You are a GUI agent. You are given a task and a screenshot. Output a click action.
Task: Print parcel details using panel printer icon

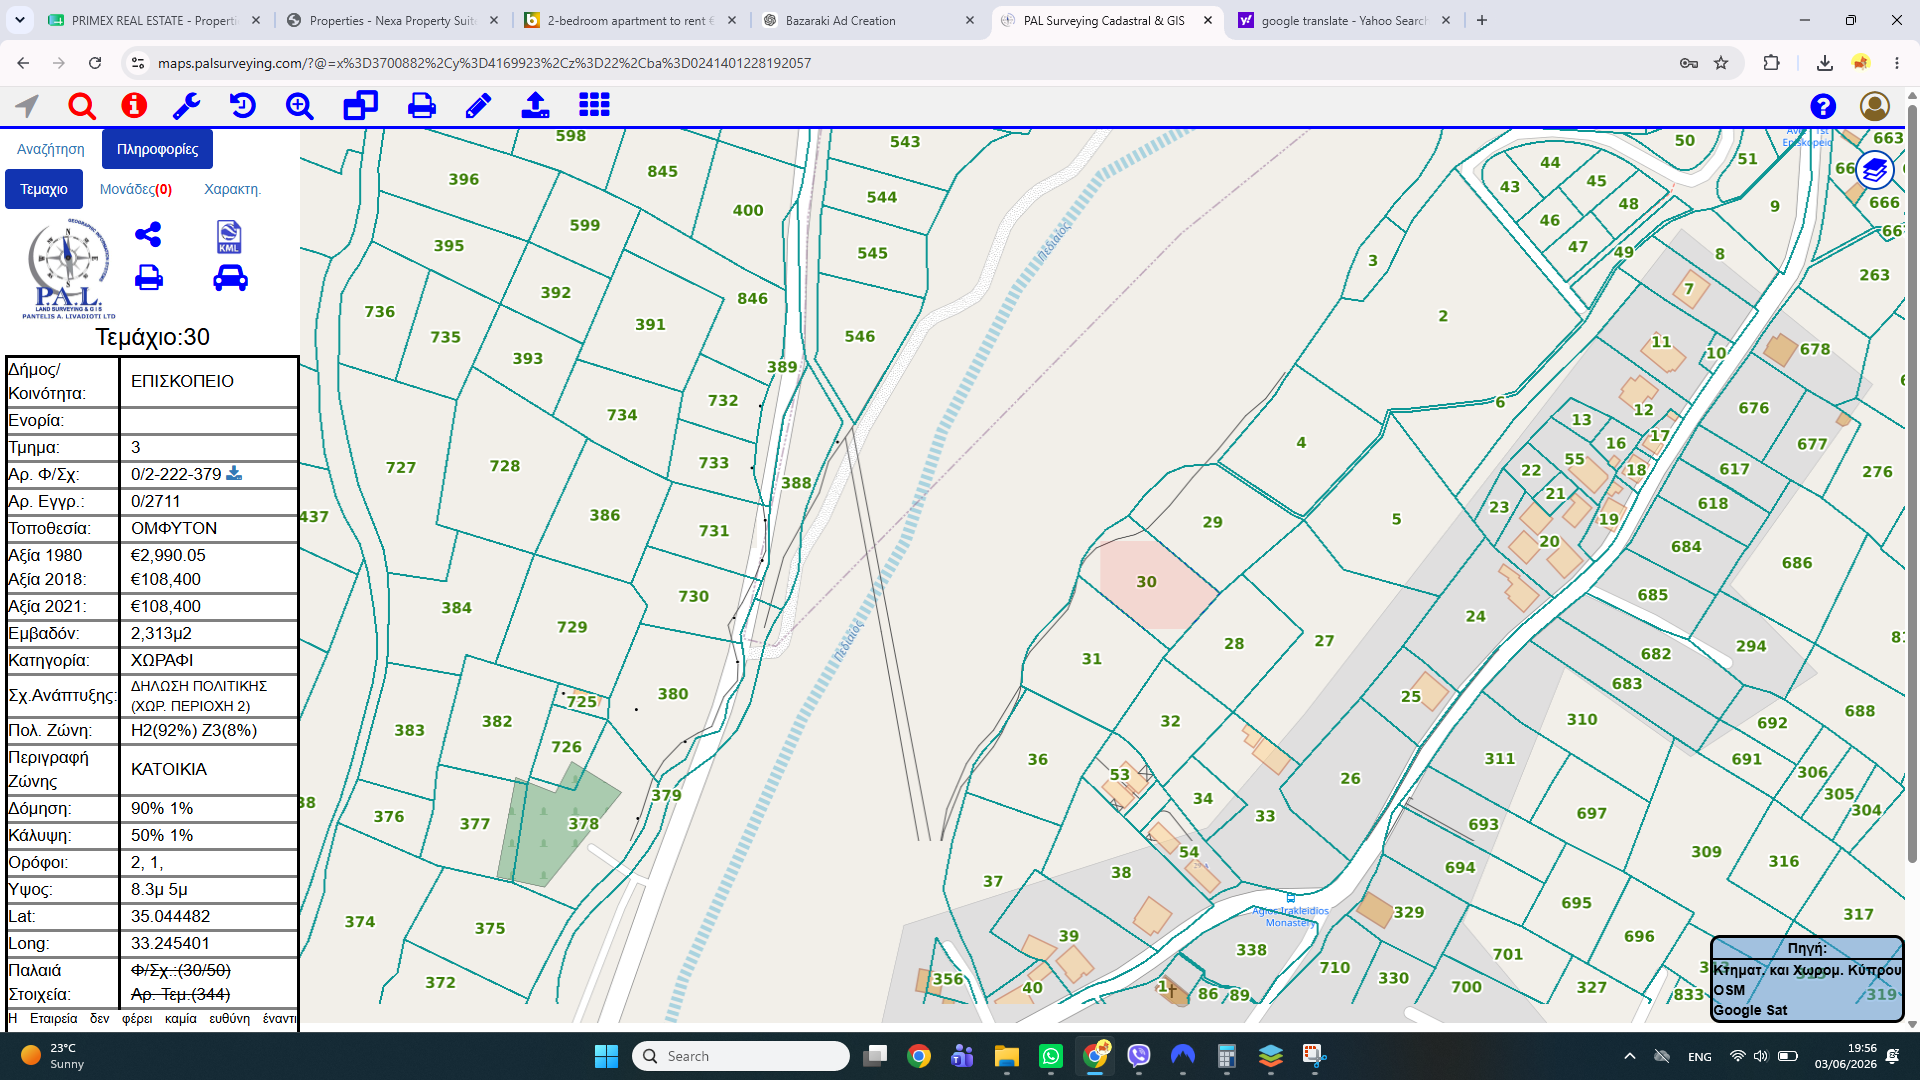(149, 277)
